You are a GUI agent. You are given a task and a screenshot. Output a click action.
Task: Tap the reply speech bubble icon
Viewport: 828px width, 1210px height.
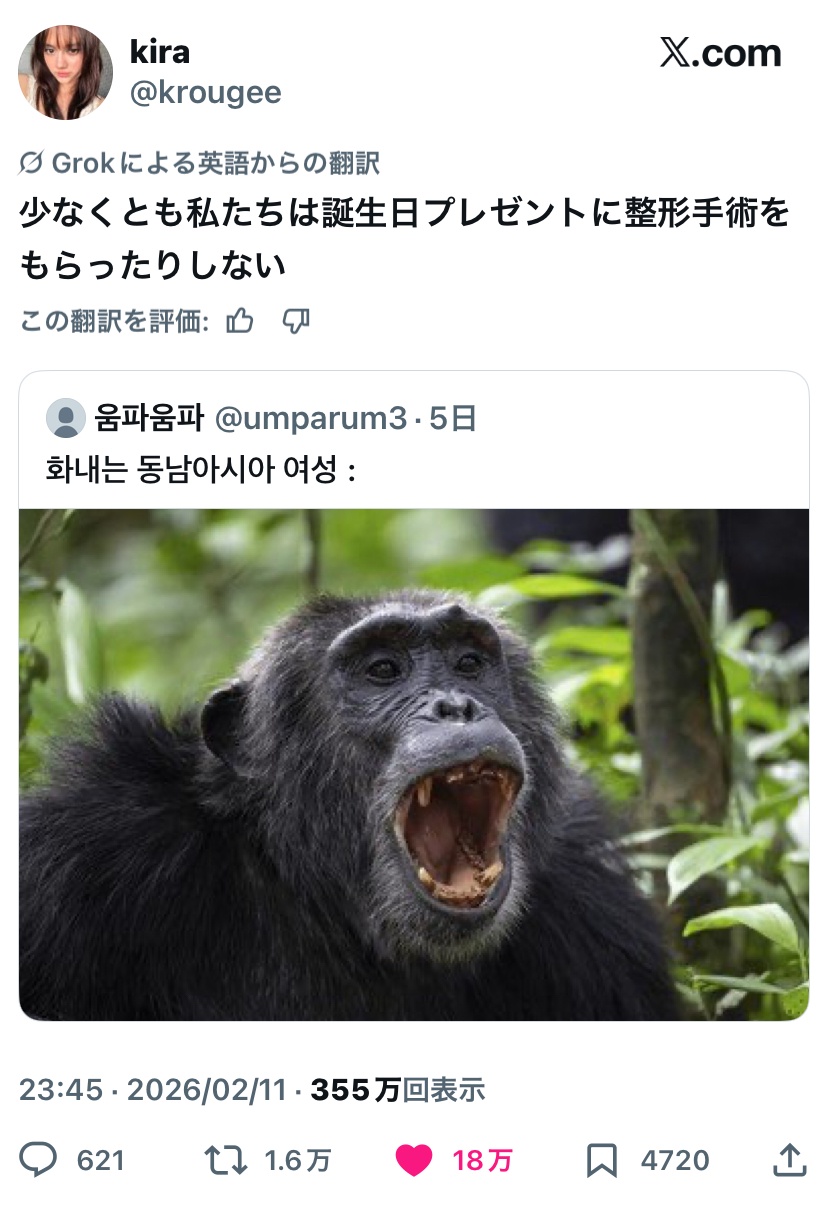point(38,1159)
